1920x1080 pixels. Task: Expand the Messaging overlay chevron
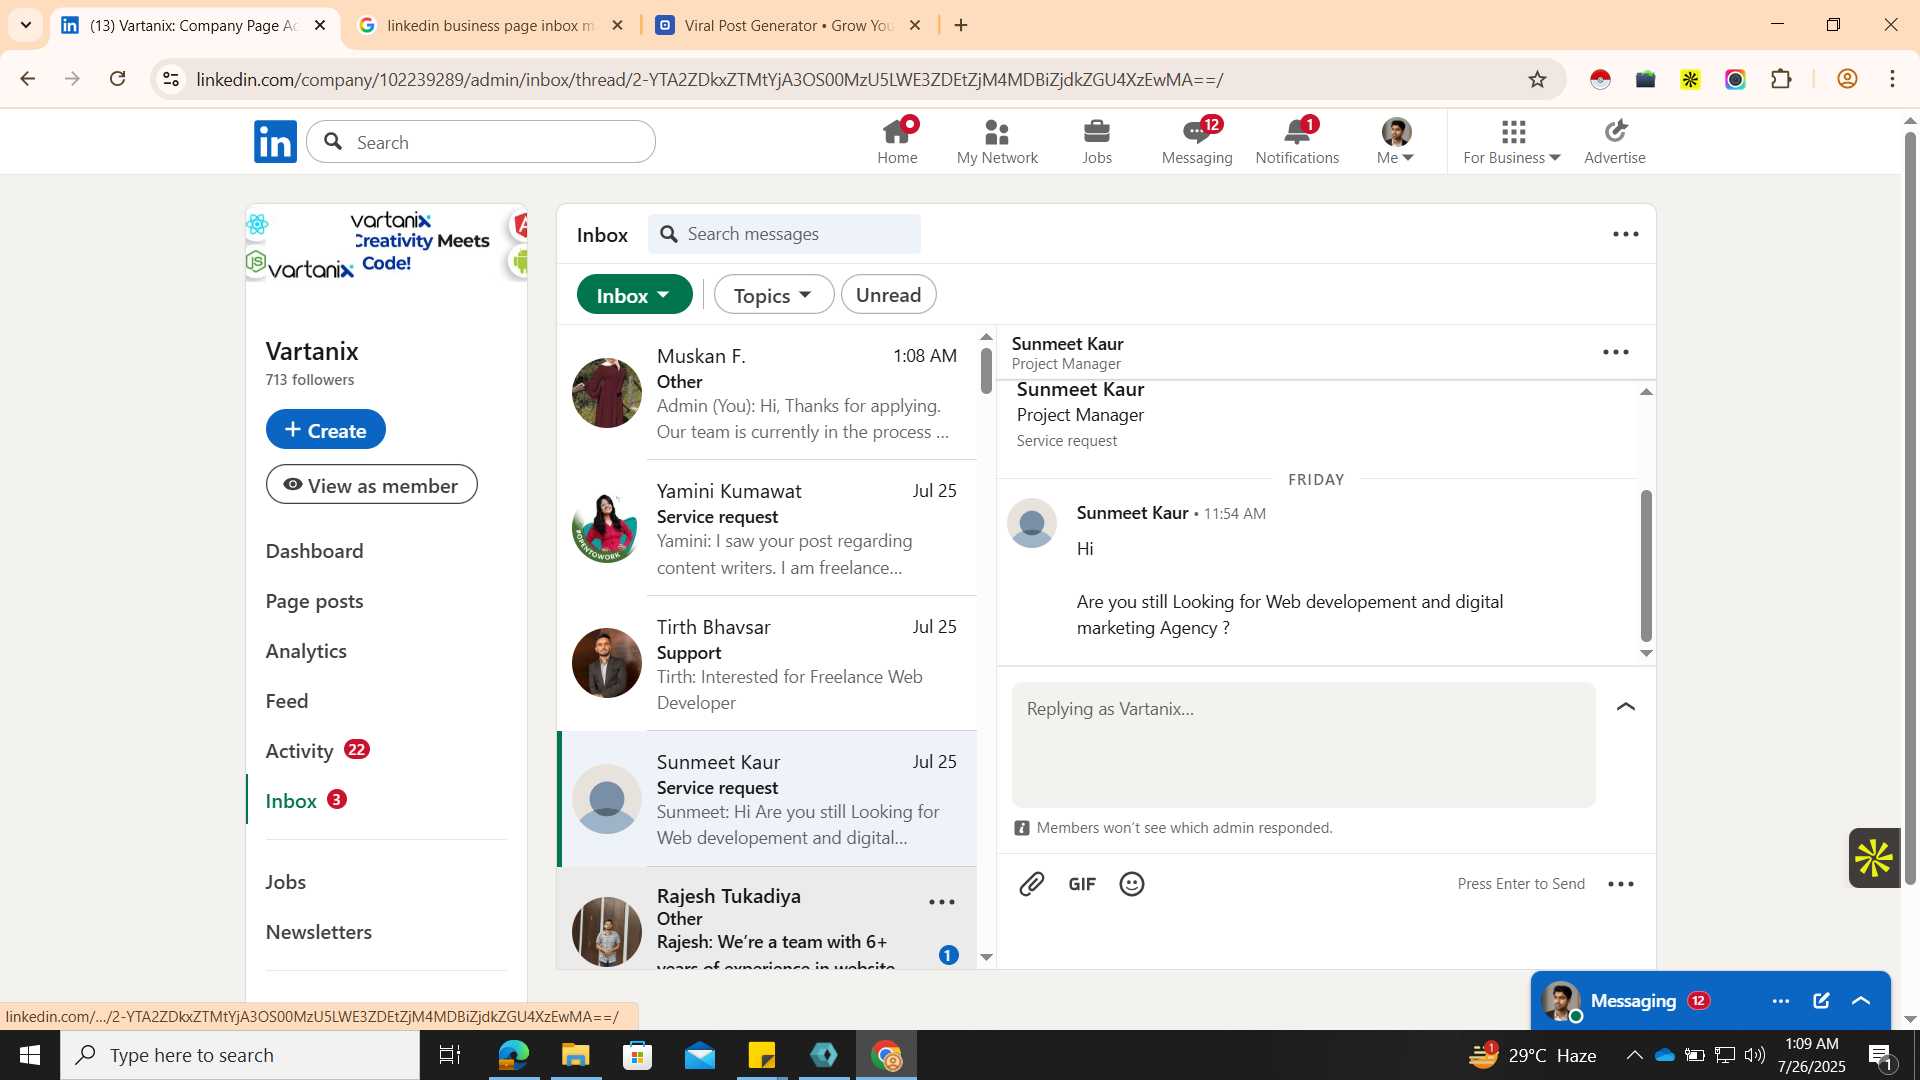1861,1001
